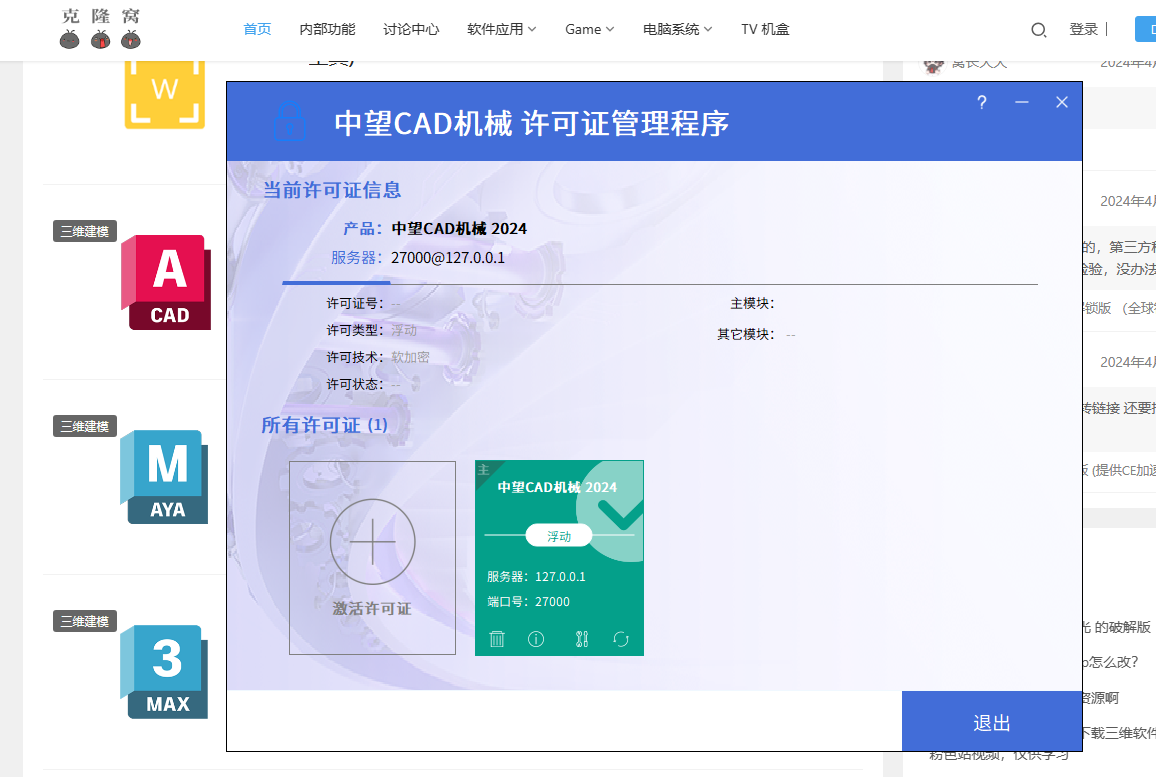Image resolution: width=1156 pixels, height=777 pixels.
Task: Delete the 中望CAD机械 2024 license via trash icon
Action: [497, 639]
